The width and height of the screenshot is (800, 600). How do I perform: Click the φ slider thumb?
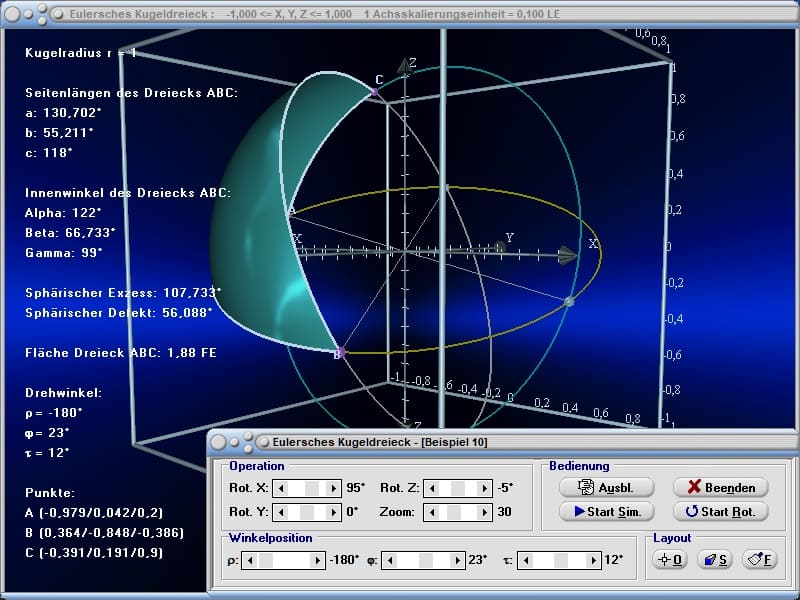(426, 560)
